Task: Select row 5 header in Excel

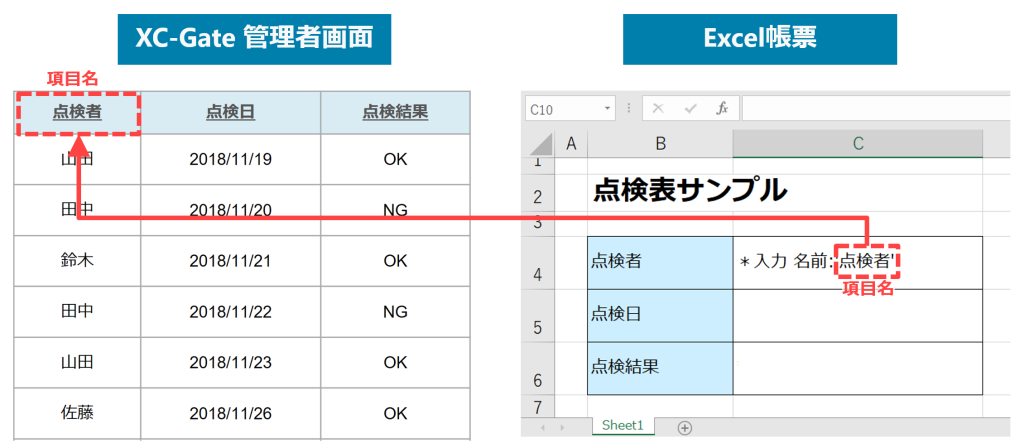Action: (537, 327)
